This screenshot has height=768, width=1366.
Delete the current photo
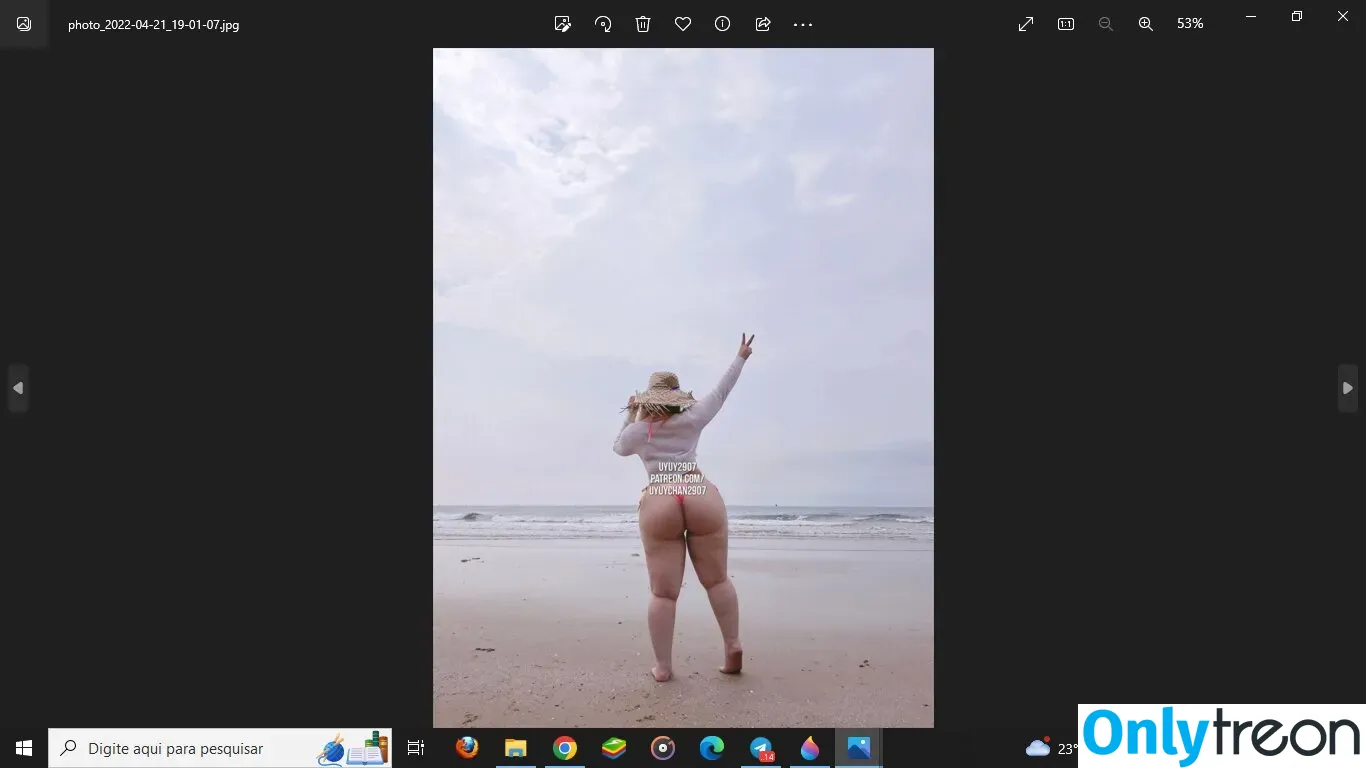[643, 24]
